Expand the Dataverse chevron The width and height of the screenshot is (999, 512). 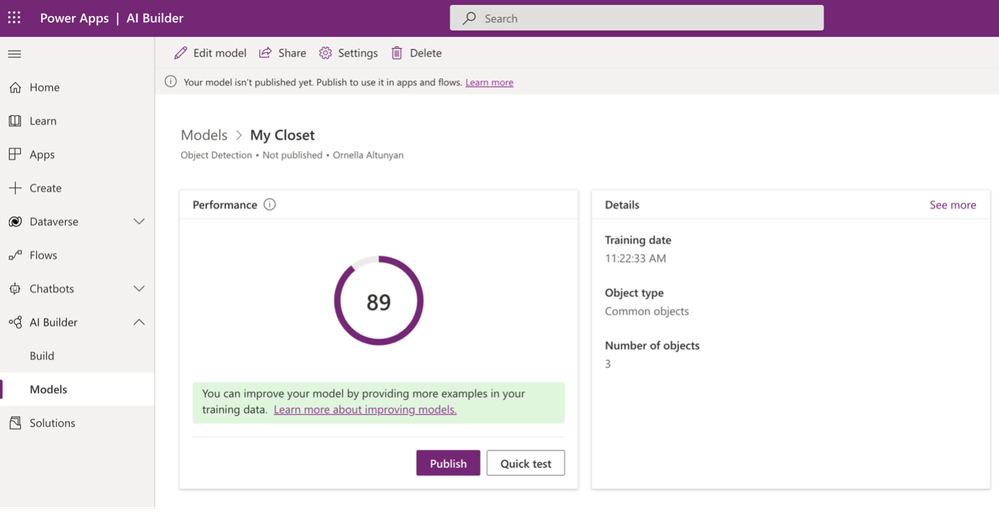tap(139, 222)
